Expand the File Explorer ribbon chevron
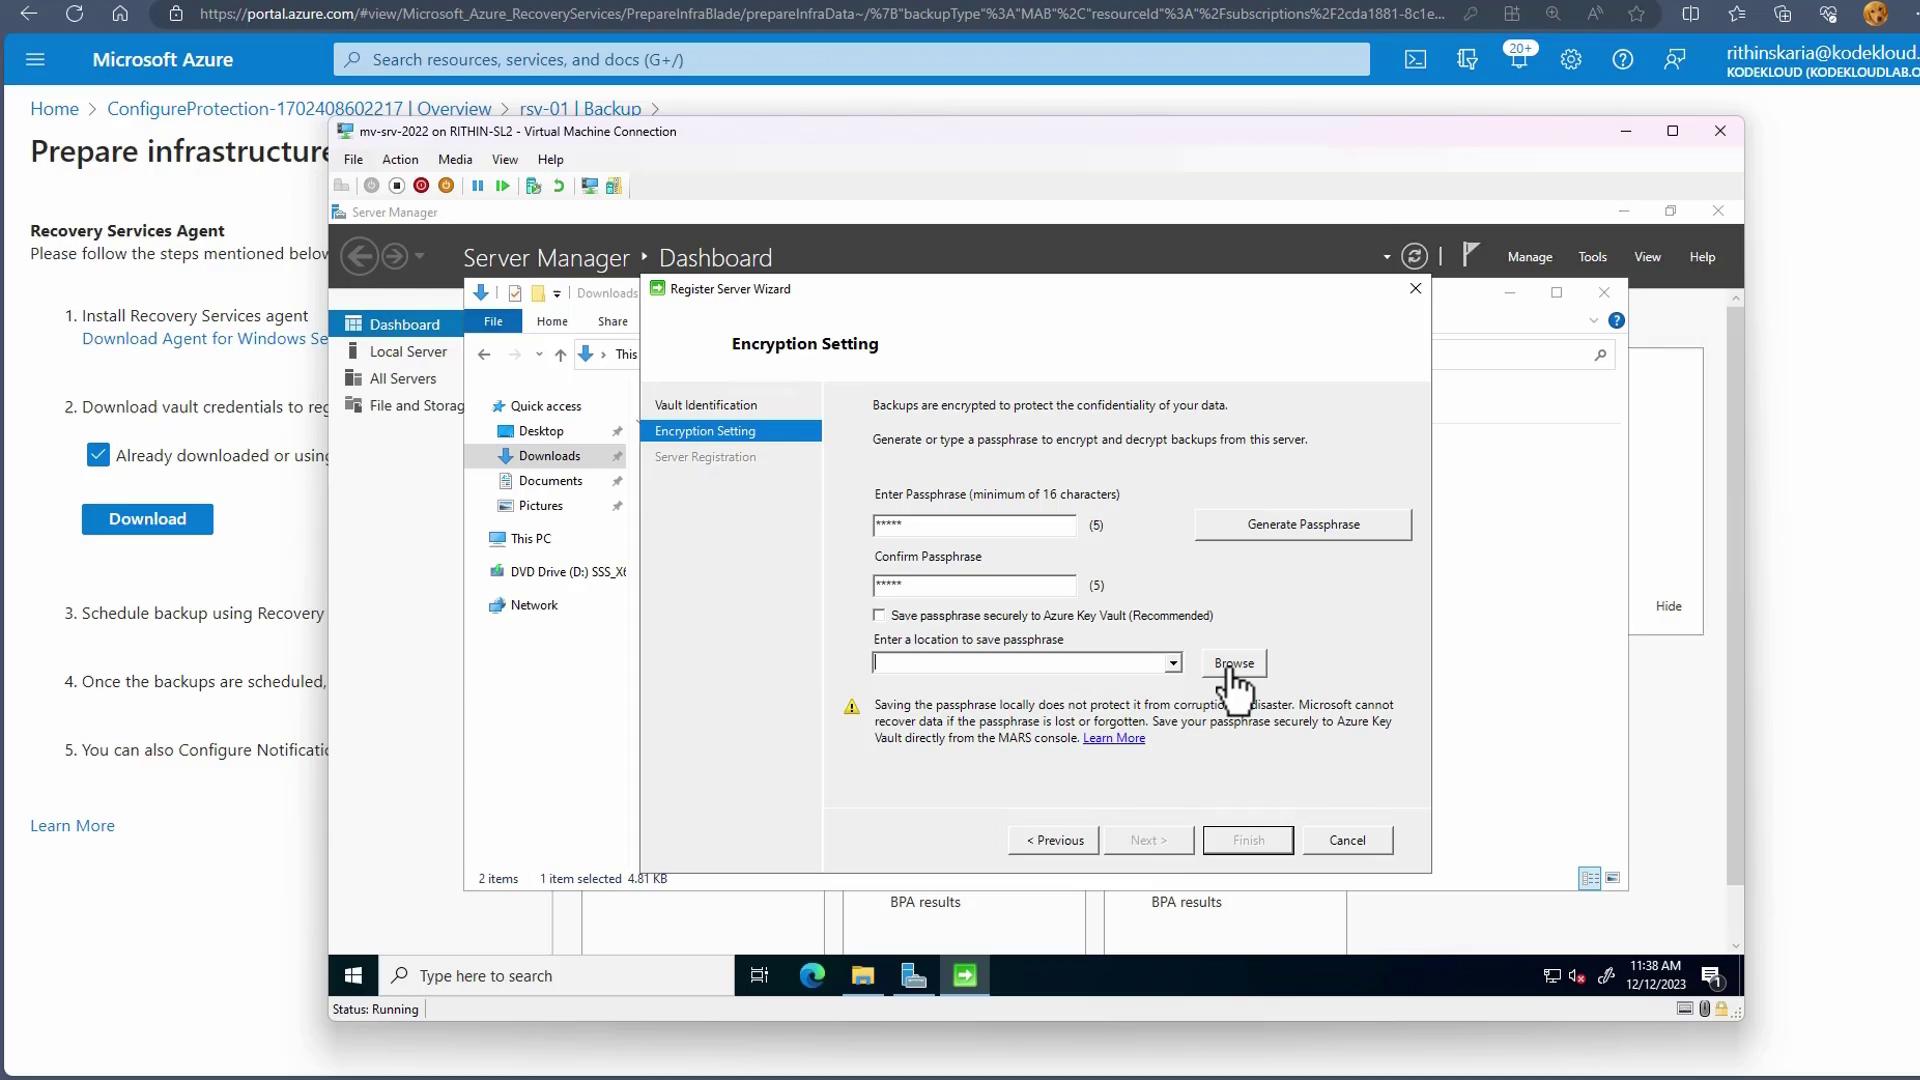The height and width of the screenshot is (1080, 1920). click(1593, 321)
